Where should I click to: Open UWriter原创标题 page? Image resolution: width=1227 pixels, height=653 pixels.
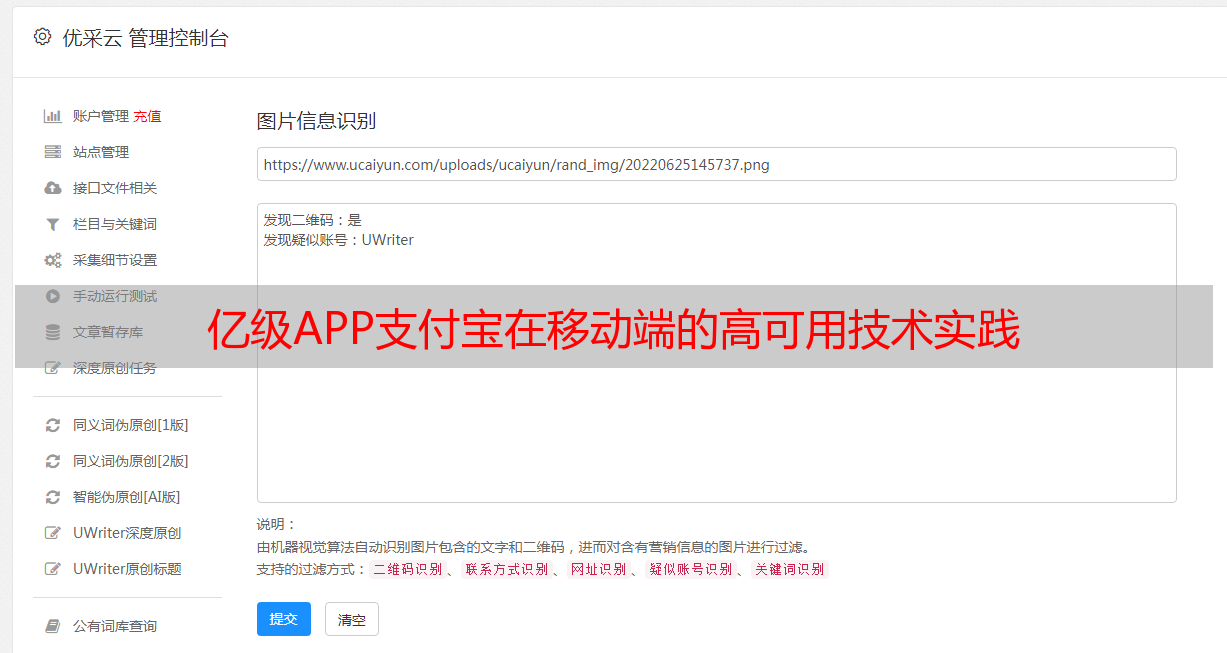coord(127,569)
